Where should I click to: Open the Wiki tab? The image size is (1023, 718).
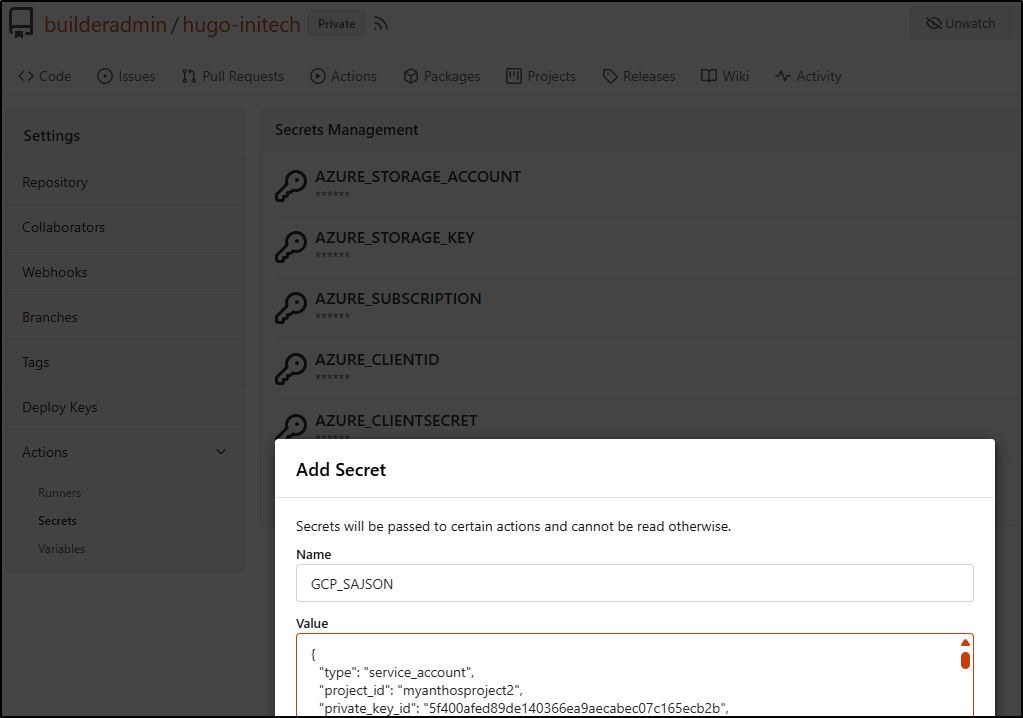pyautogui.click(x=724, y=76)
